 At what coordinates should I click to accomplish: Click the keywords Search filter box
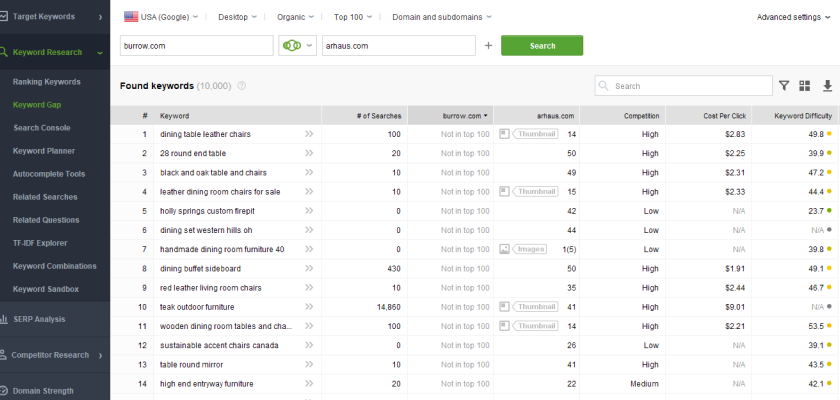tap(683, 86)
